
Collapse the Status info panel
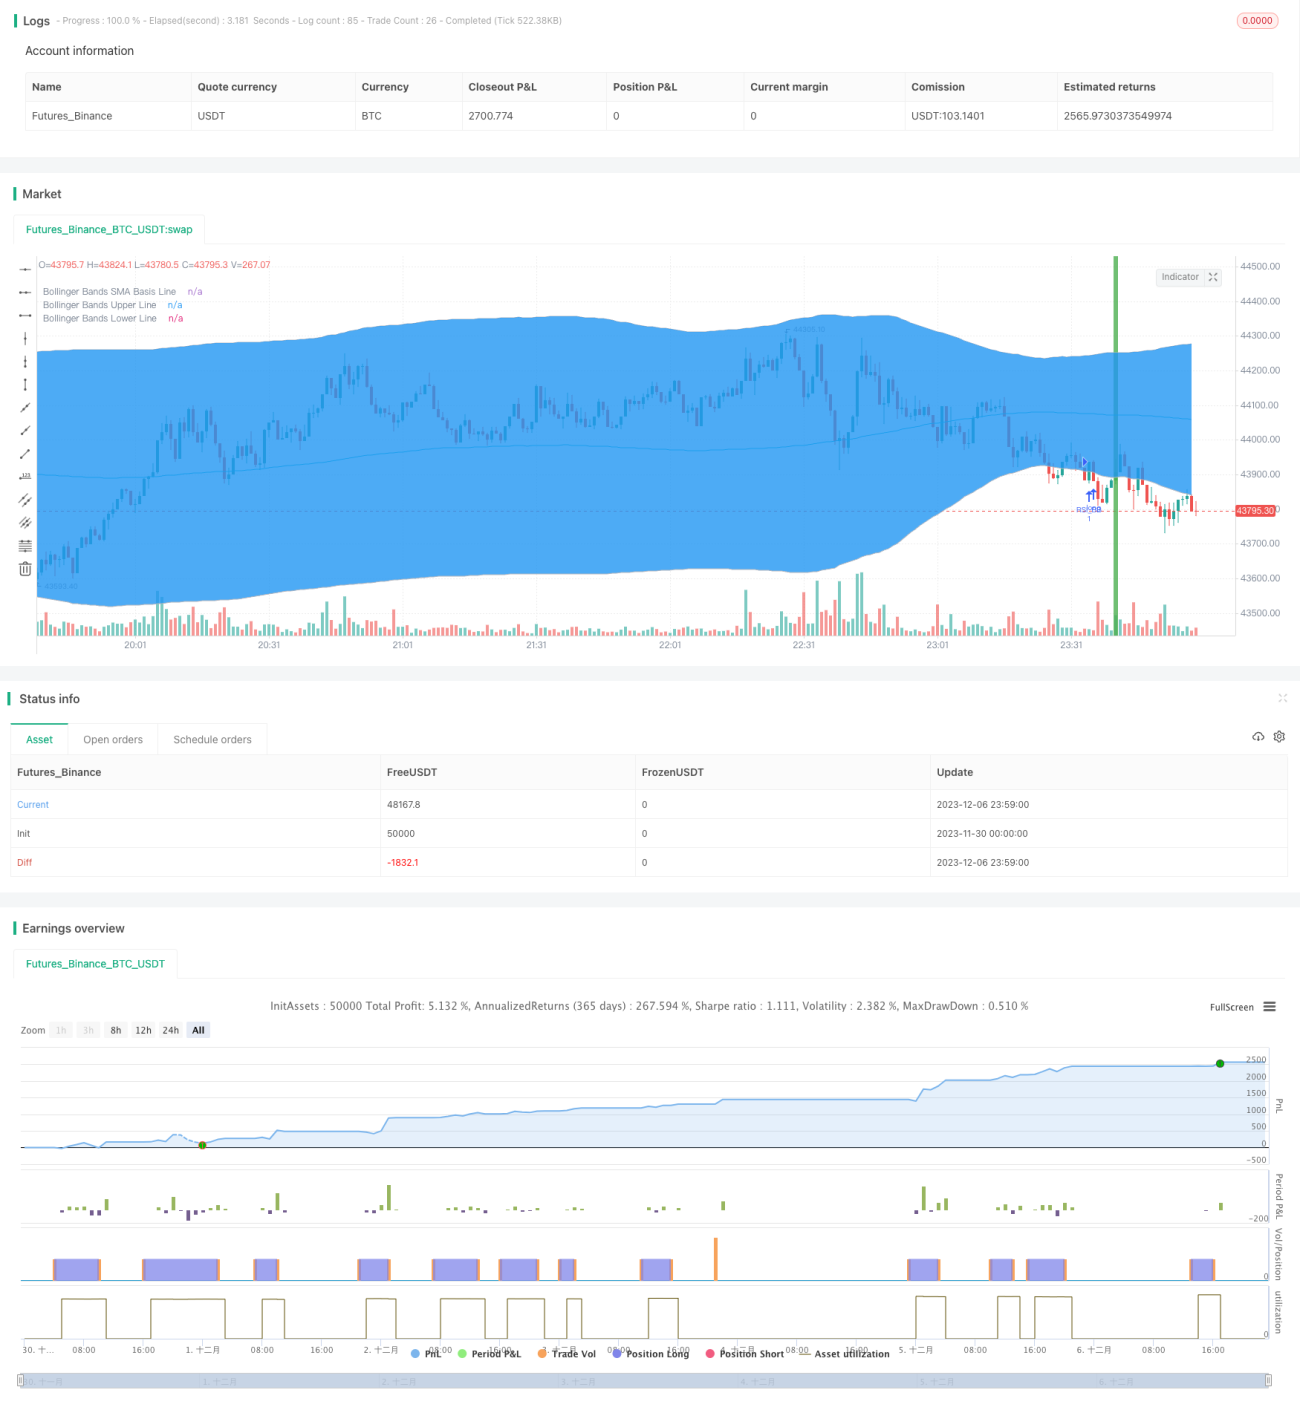(1282, 698)
